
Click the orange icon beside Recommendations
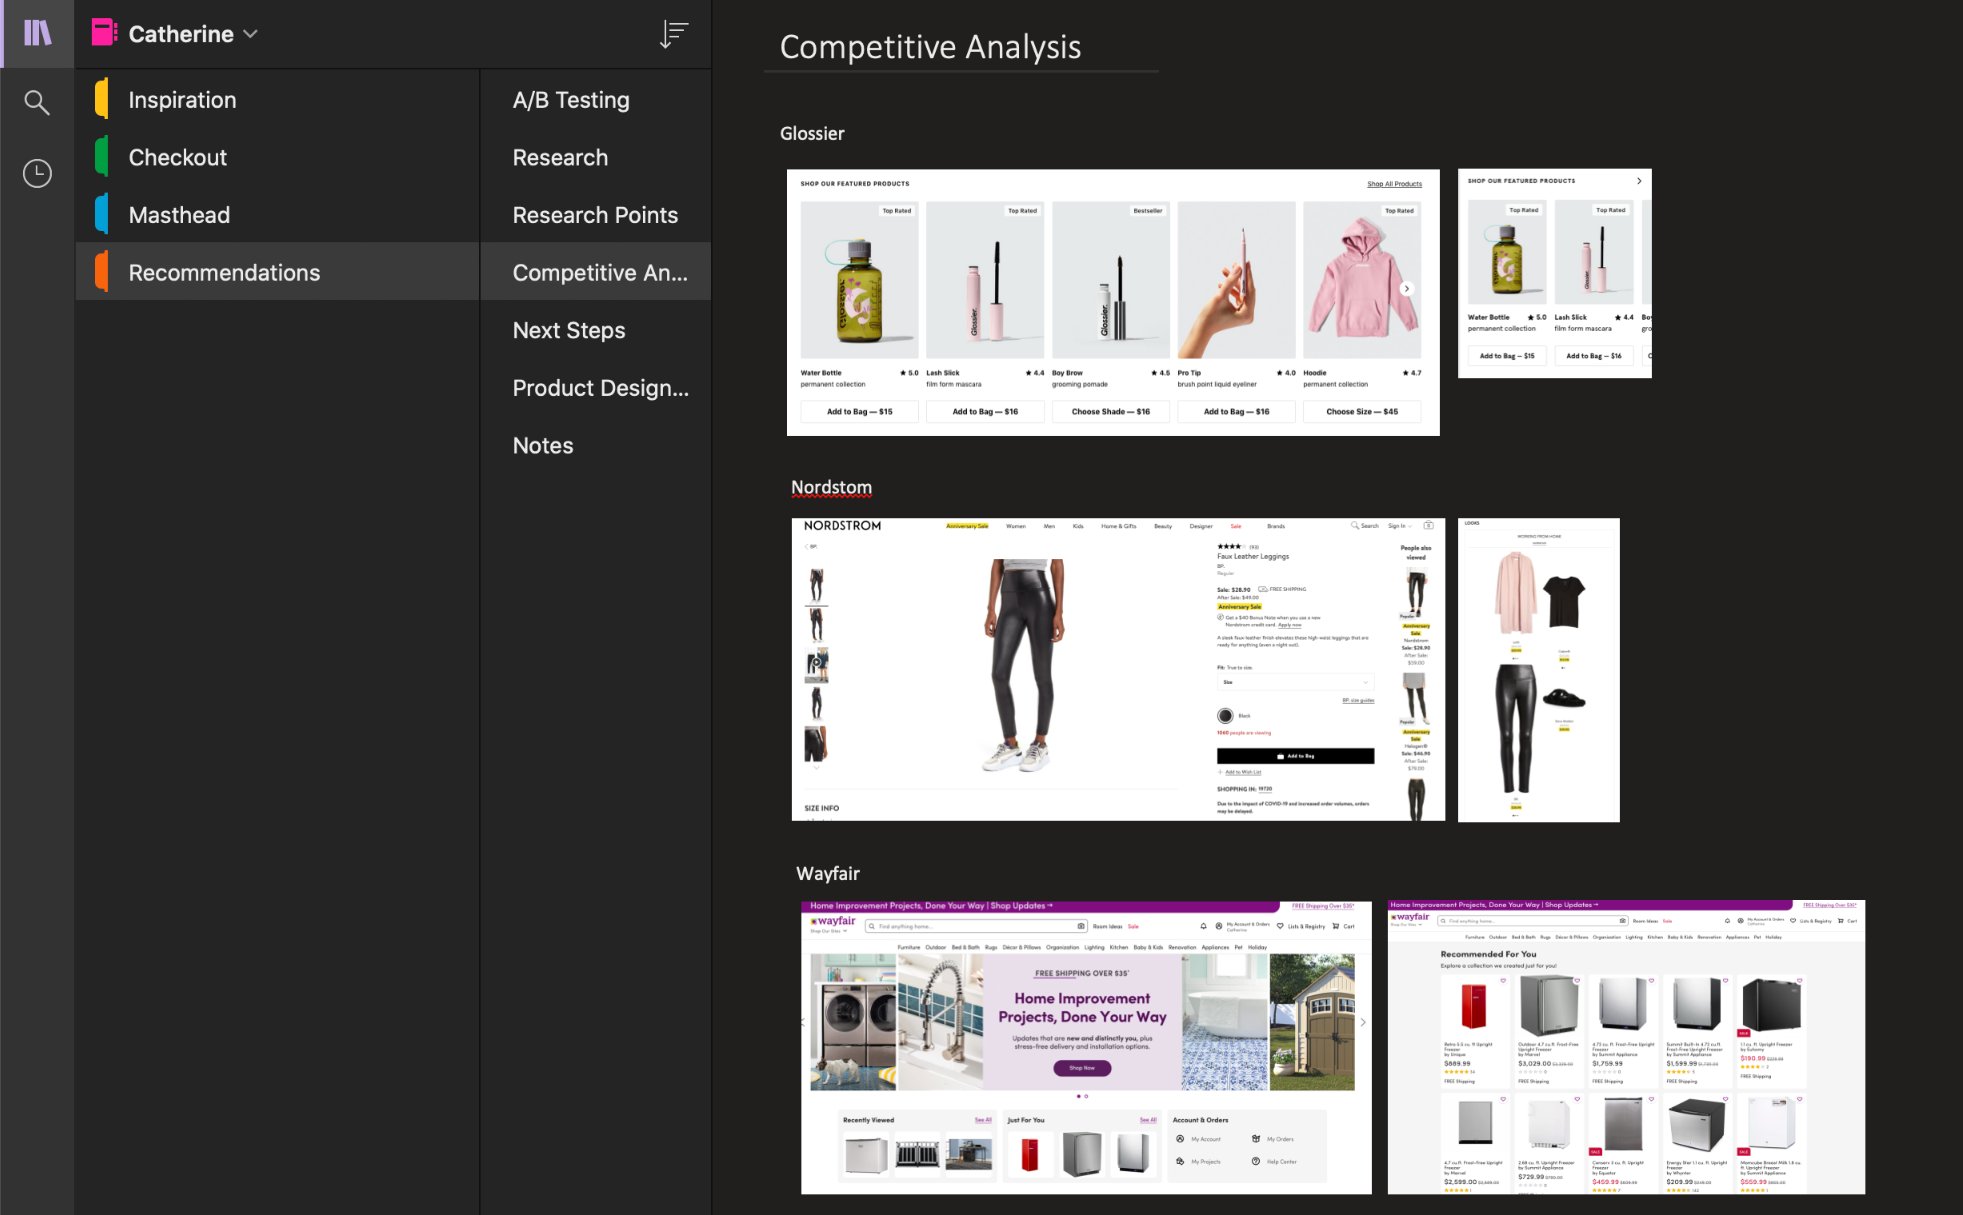tap(101, 271)
